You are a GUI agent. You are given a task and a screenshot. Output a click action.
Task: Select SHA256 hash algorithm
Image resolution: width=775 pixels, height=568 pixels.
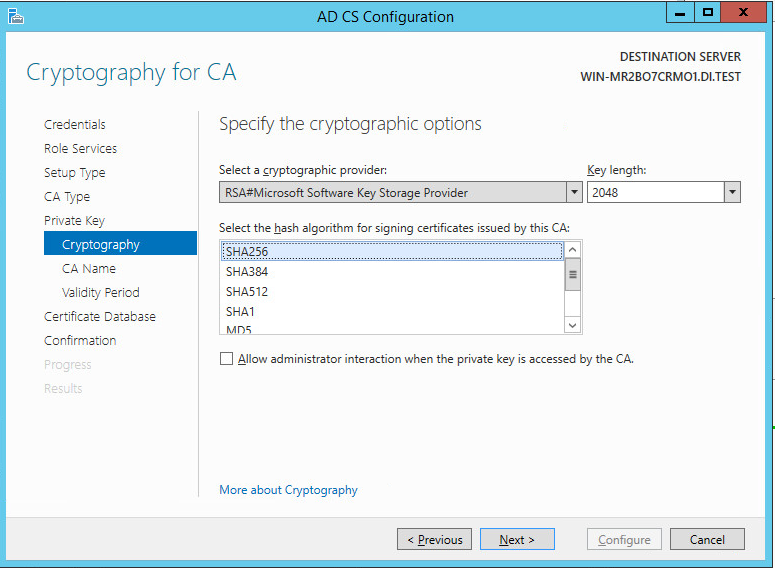(x=247, y=251)
